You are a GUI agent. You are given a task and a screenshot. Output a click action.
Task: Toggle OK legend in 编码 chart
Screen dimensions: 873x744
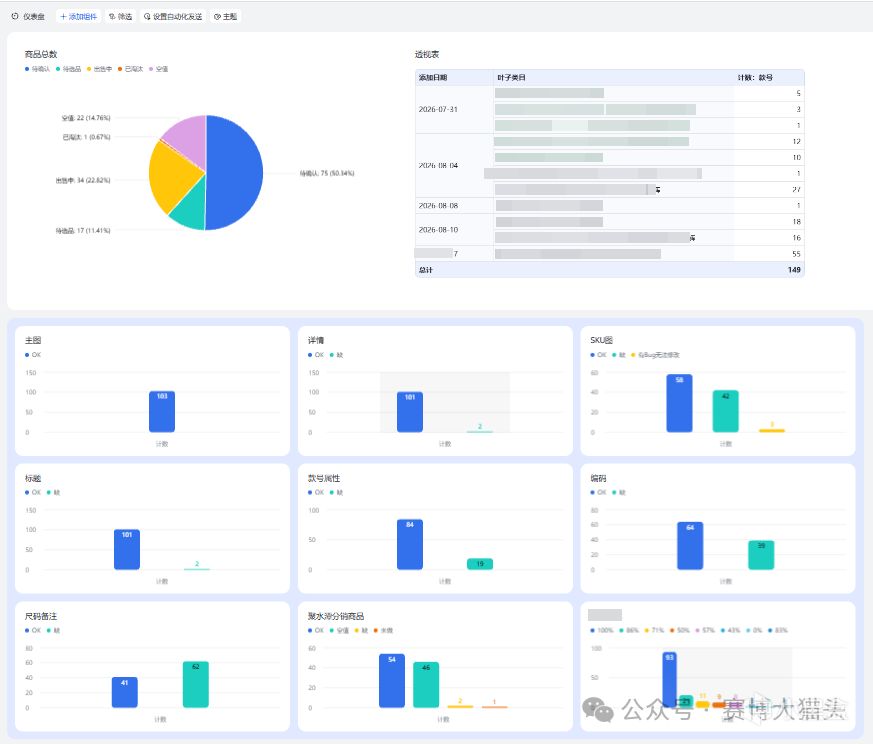click(x=599, y=492)
